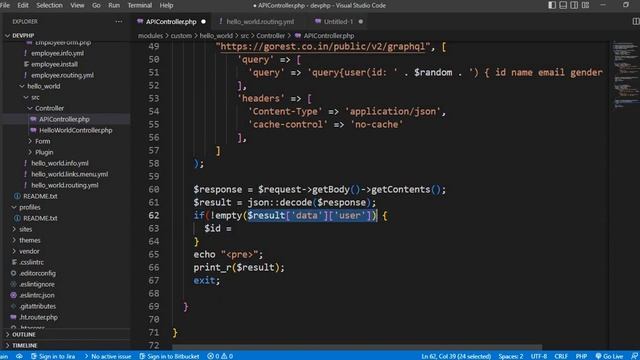Open the Selection menu

pyautogui.click(x=49, y=5)
